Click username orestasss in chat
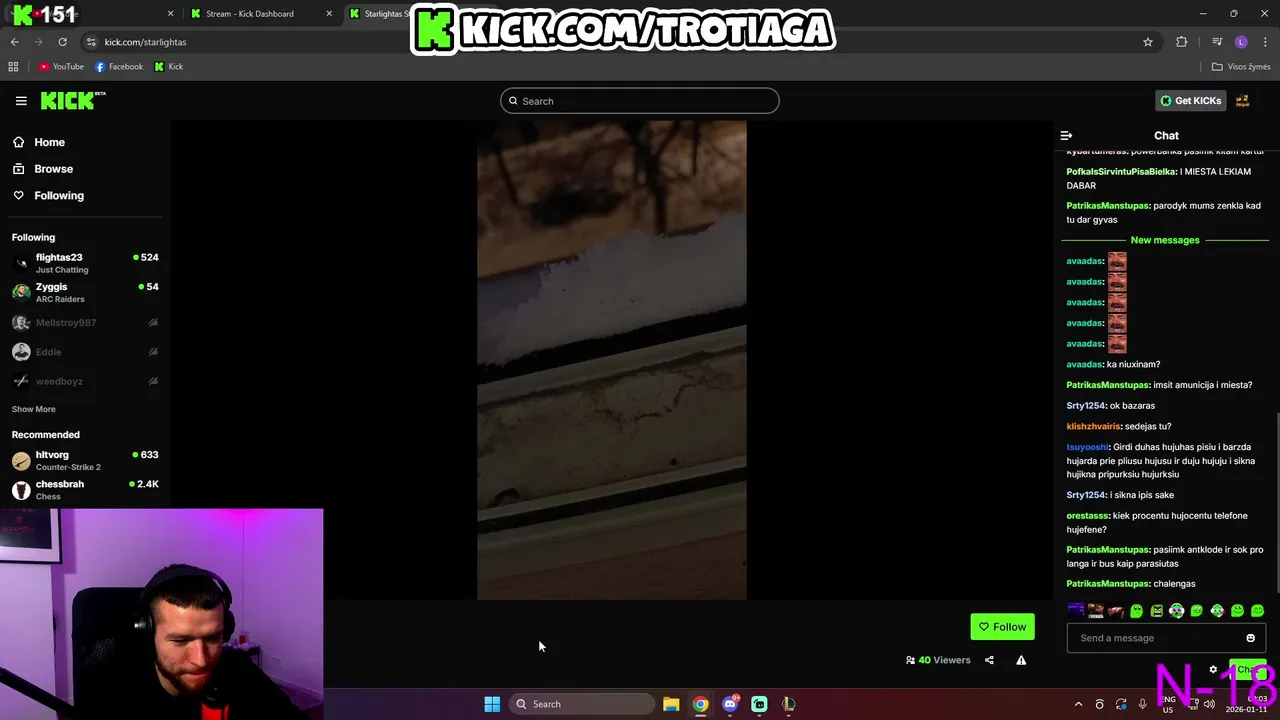This screenshot has height=720, width=1280. [x=1088, y=516]
